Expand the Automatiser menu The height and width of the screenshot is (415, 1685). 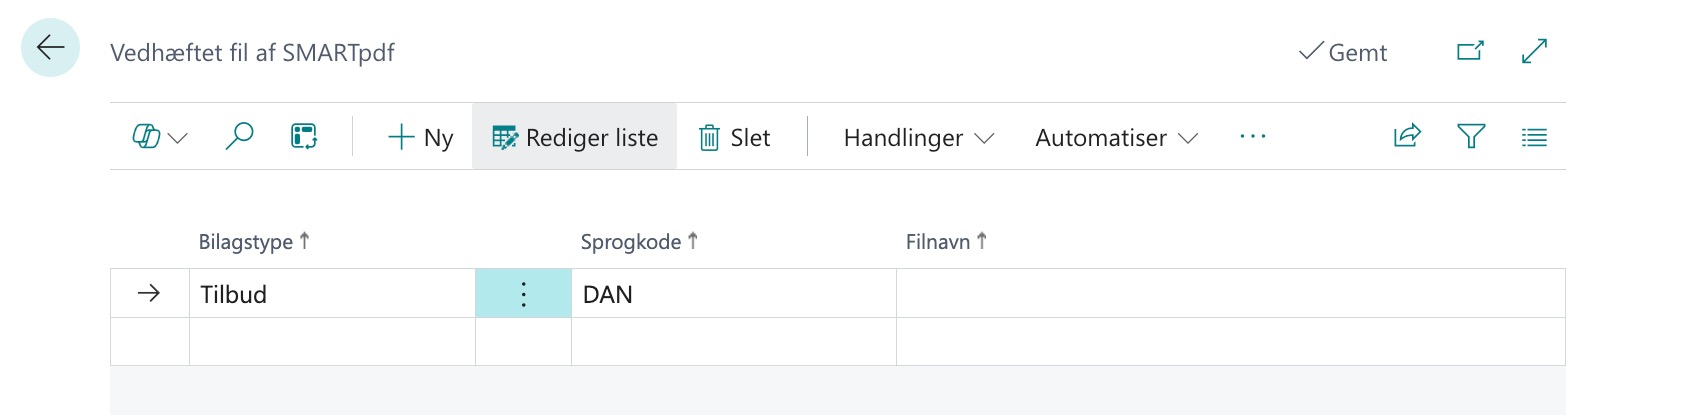pos(1116,137)
